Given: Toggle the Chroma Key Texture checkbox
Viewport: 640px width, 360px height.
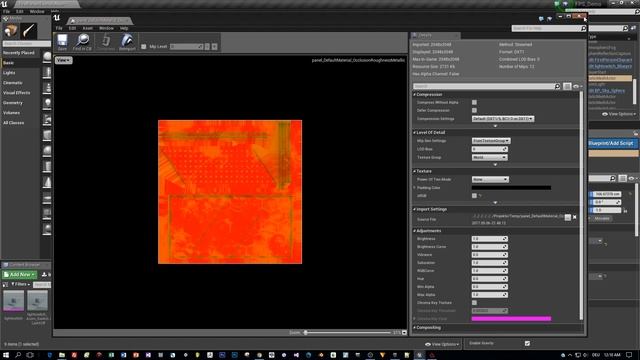Looking at the screenshot, I should click(x=474, y=302).
